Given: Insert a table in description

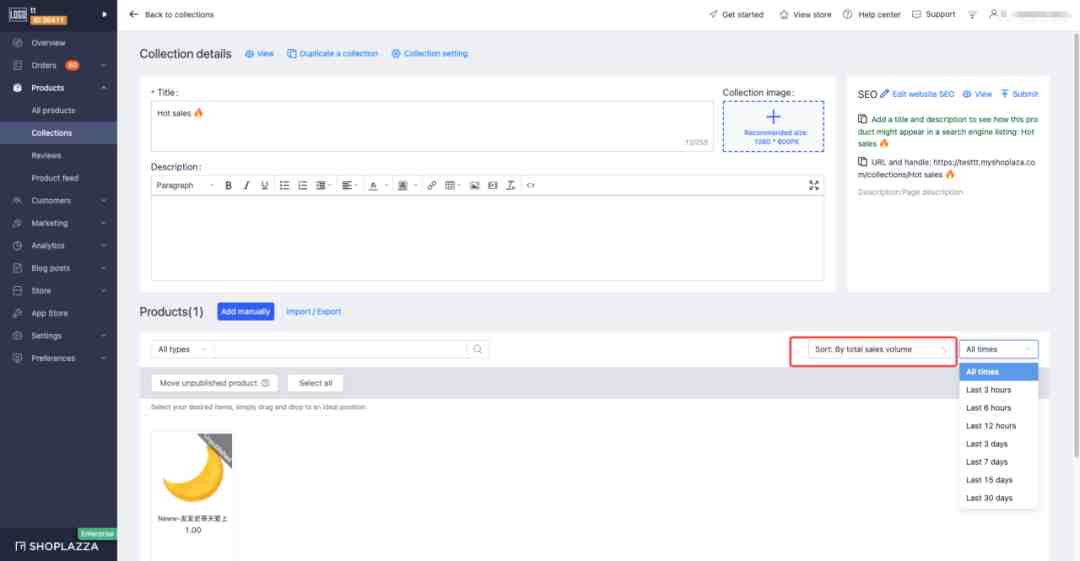Looking at the screenshot, I should point(452,185).
